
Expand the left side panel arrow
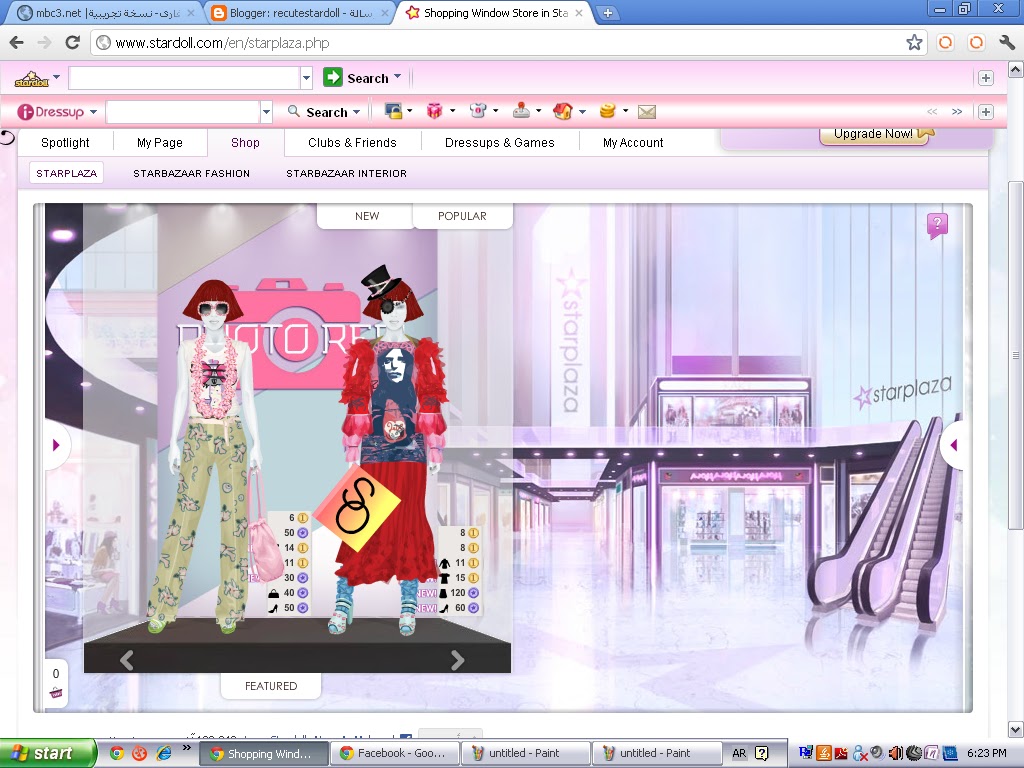point(56,445)
